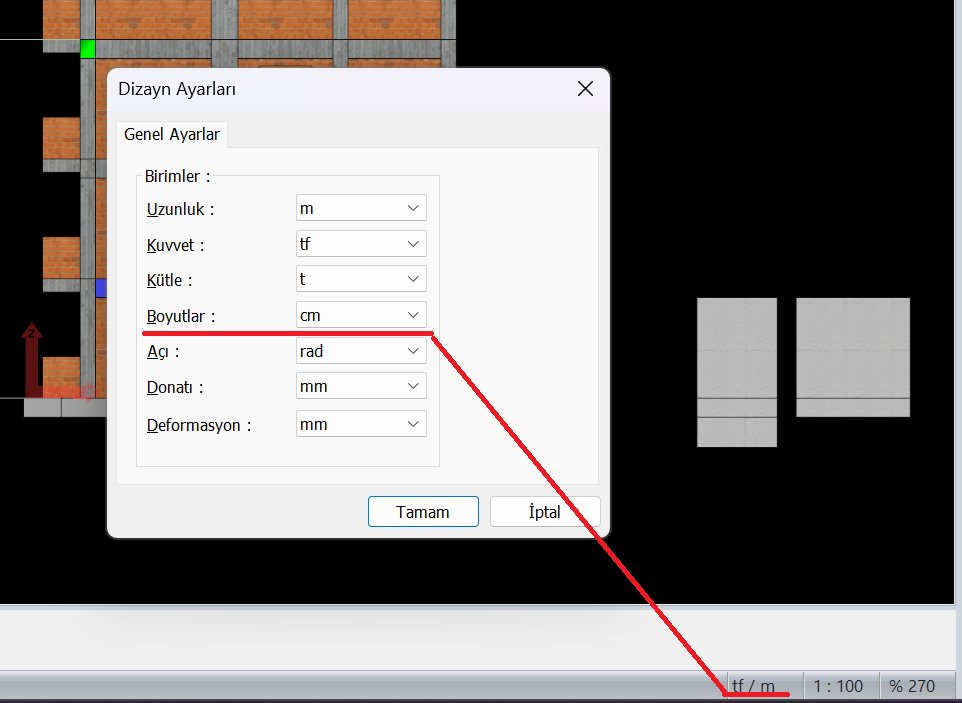
Task: Click the 1 : 100 scale indicator
Action: click(x=837, y=686)
